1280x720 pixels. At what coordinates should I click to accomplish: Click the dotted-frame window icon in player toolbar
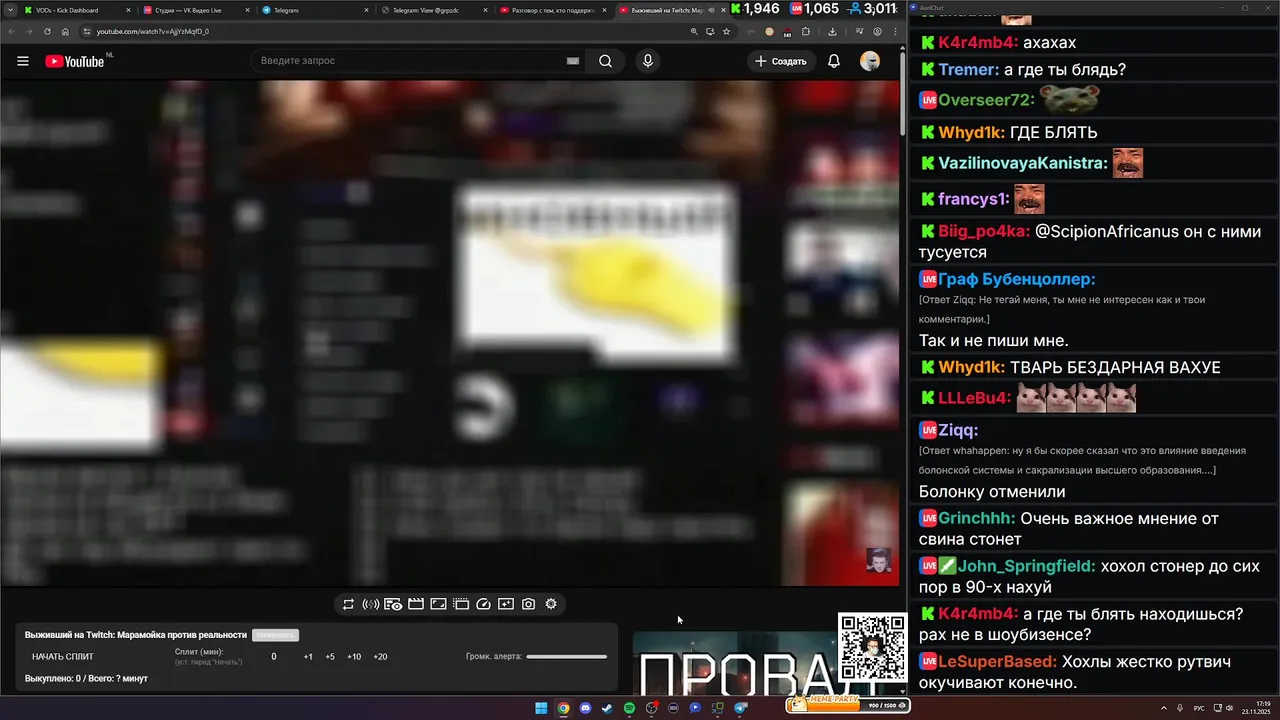(461, 604)
